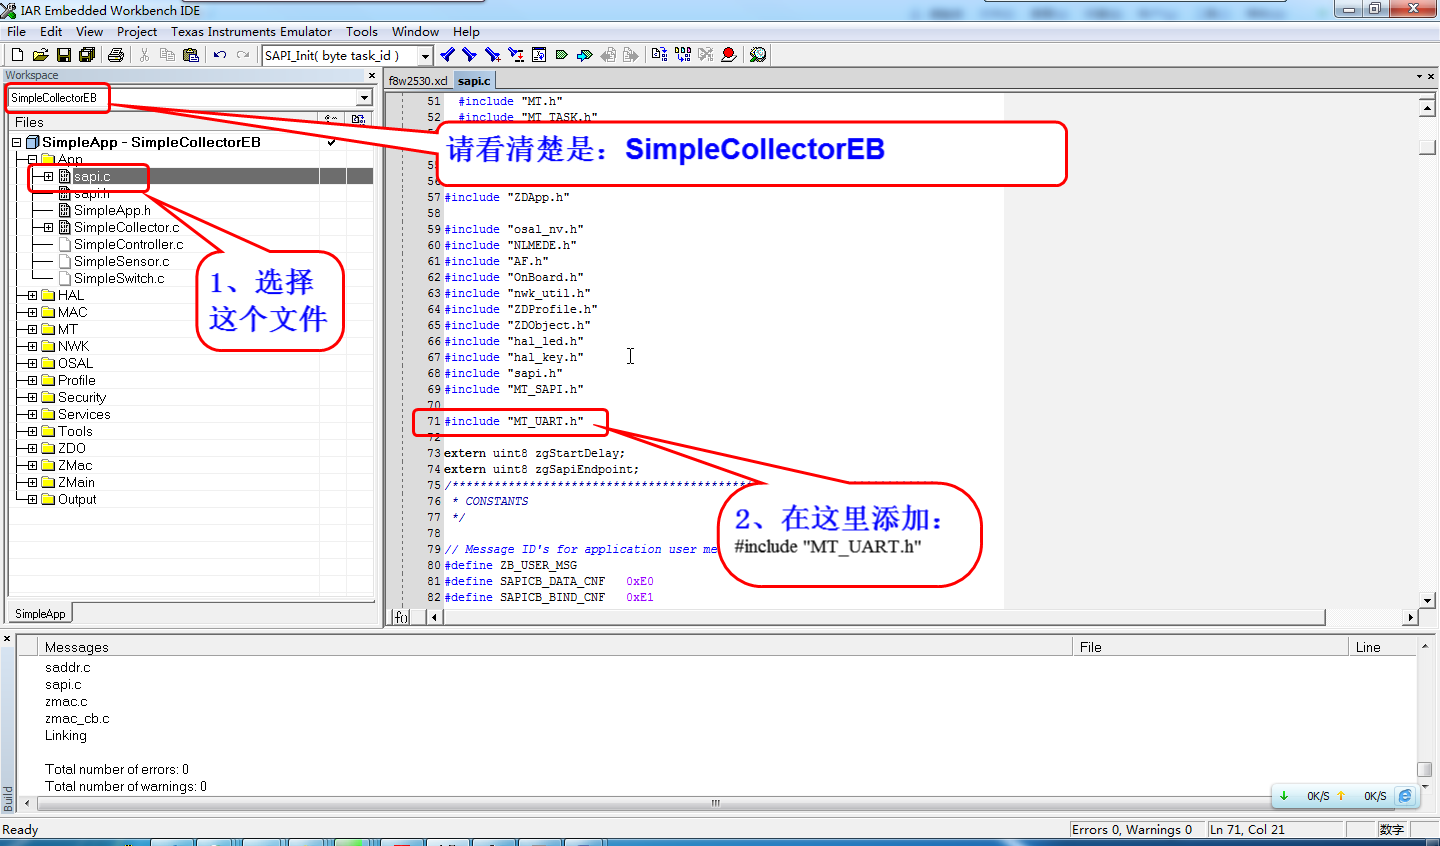
Task: Expand the ZMain folder node
Action: tap(32, 483)
